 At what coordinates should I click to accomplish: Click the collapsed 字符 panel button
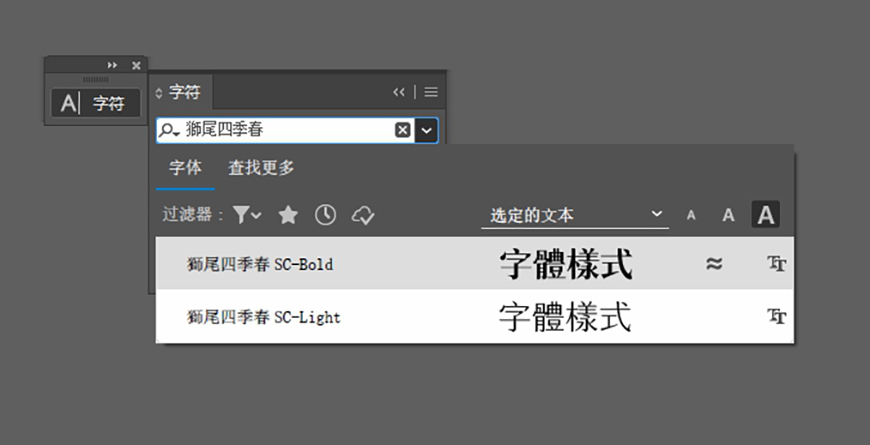(95, 103)
